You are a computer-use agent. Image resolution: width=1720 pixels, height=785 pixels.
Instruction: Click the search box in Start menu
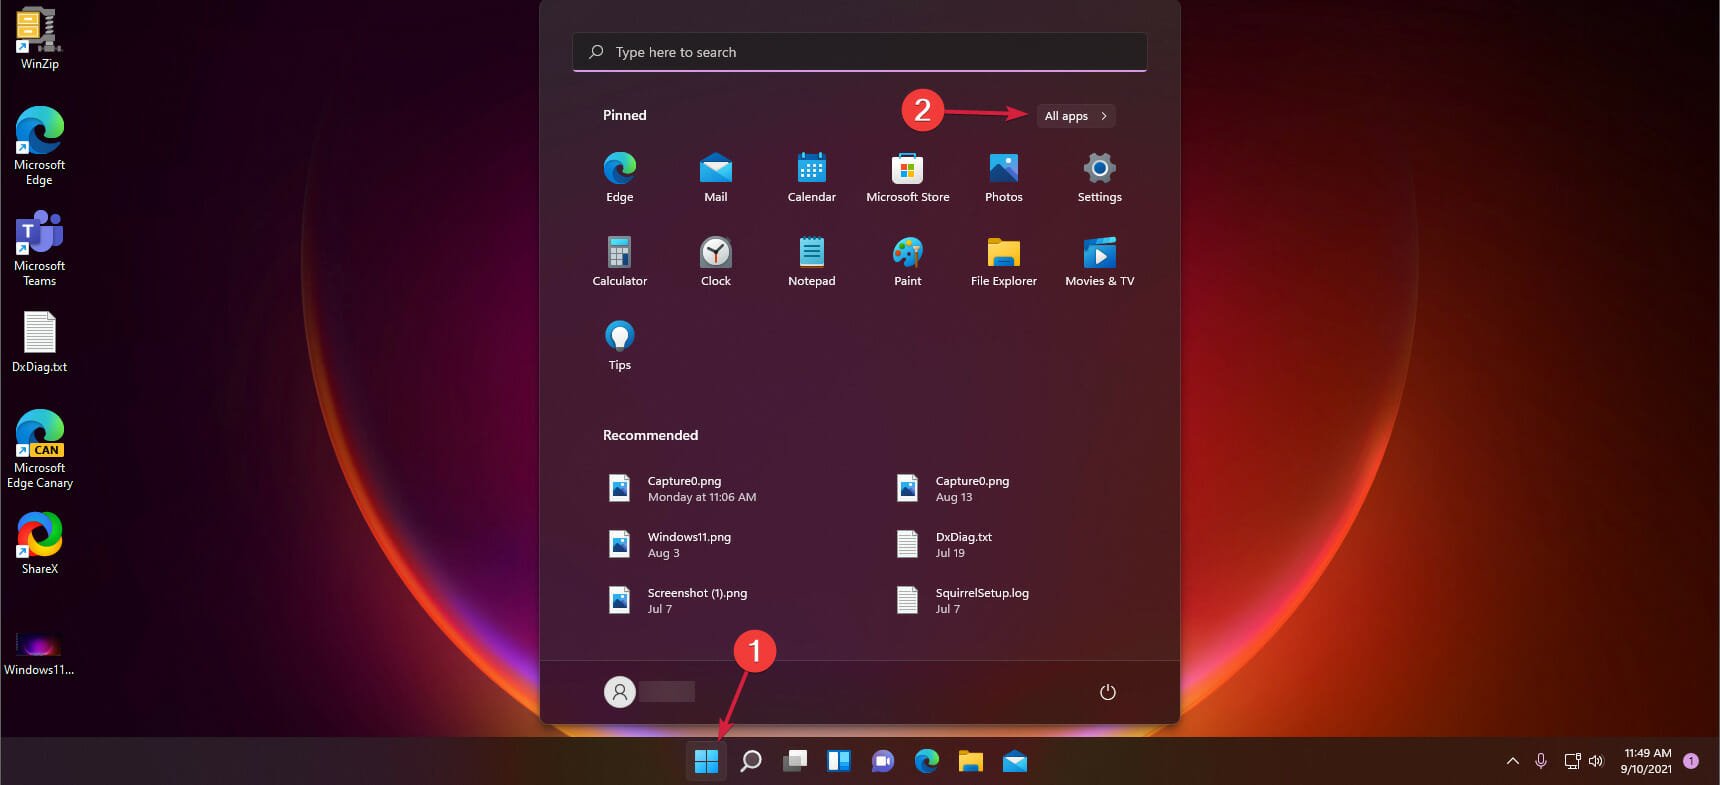(860, 52)
